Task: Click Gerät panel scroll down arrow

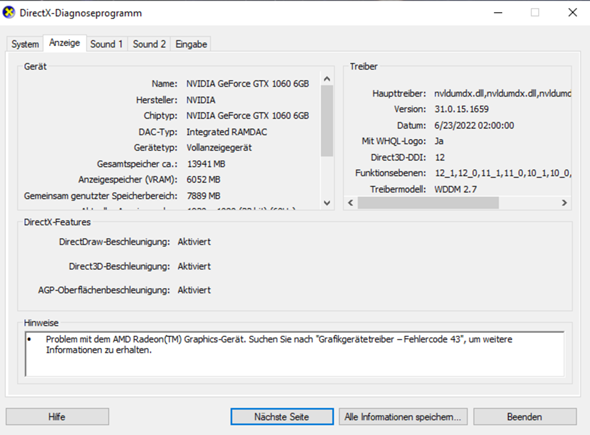Action: (327, 203)
